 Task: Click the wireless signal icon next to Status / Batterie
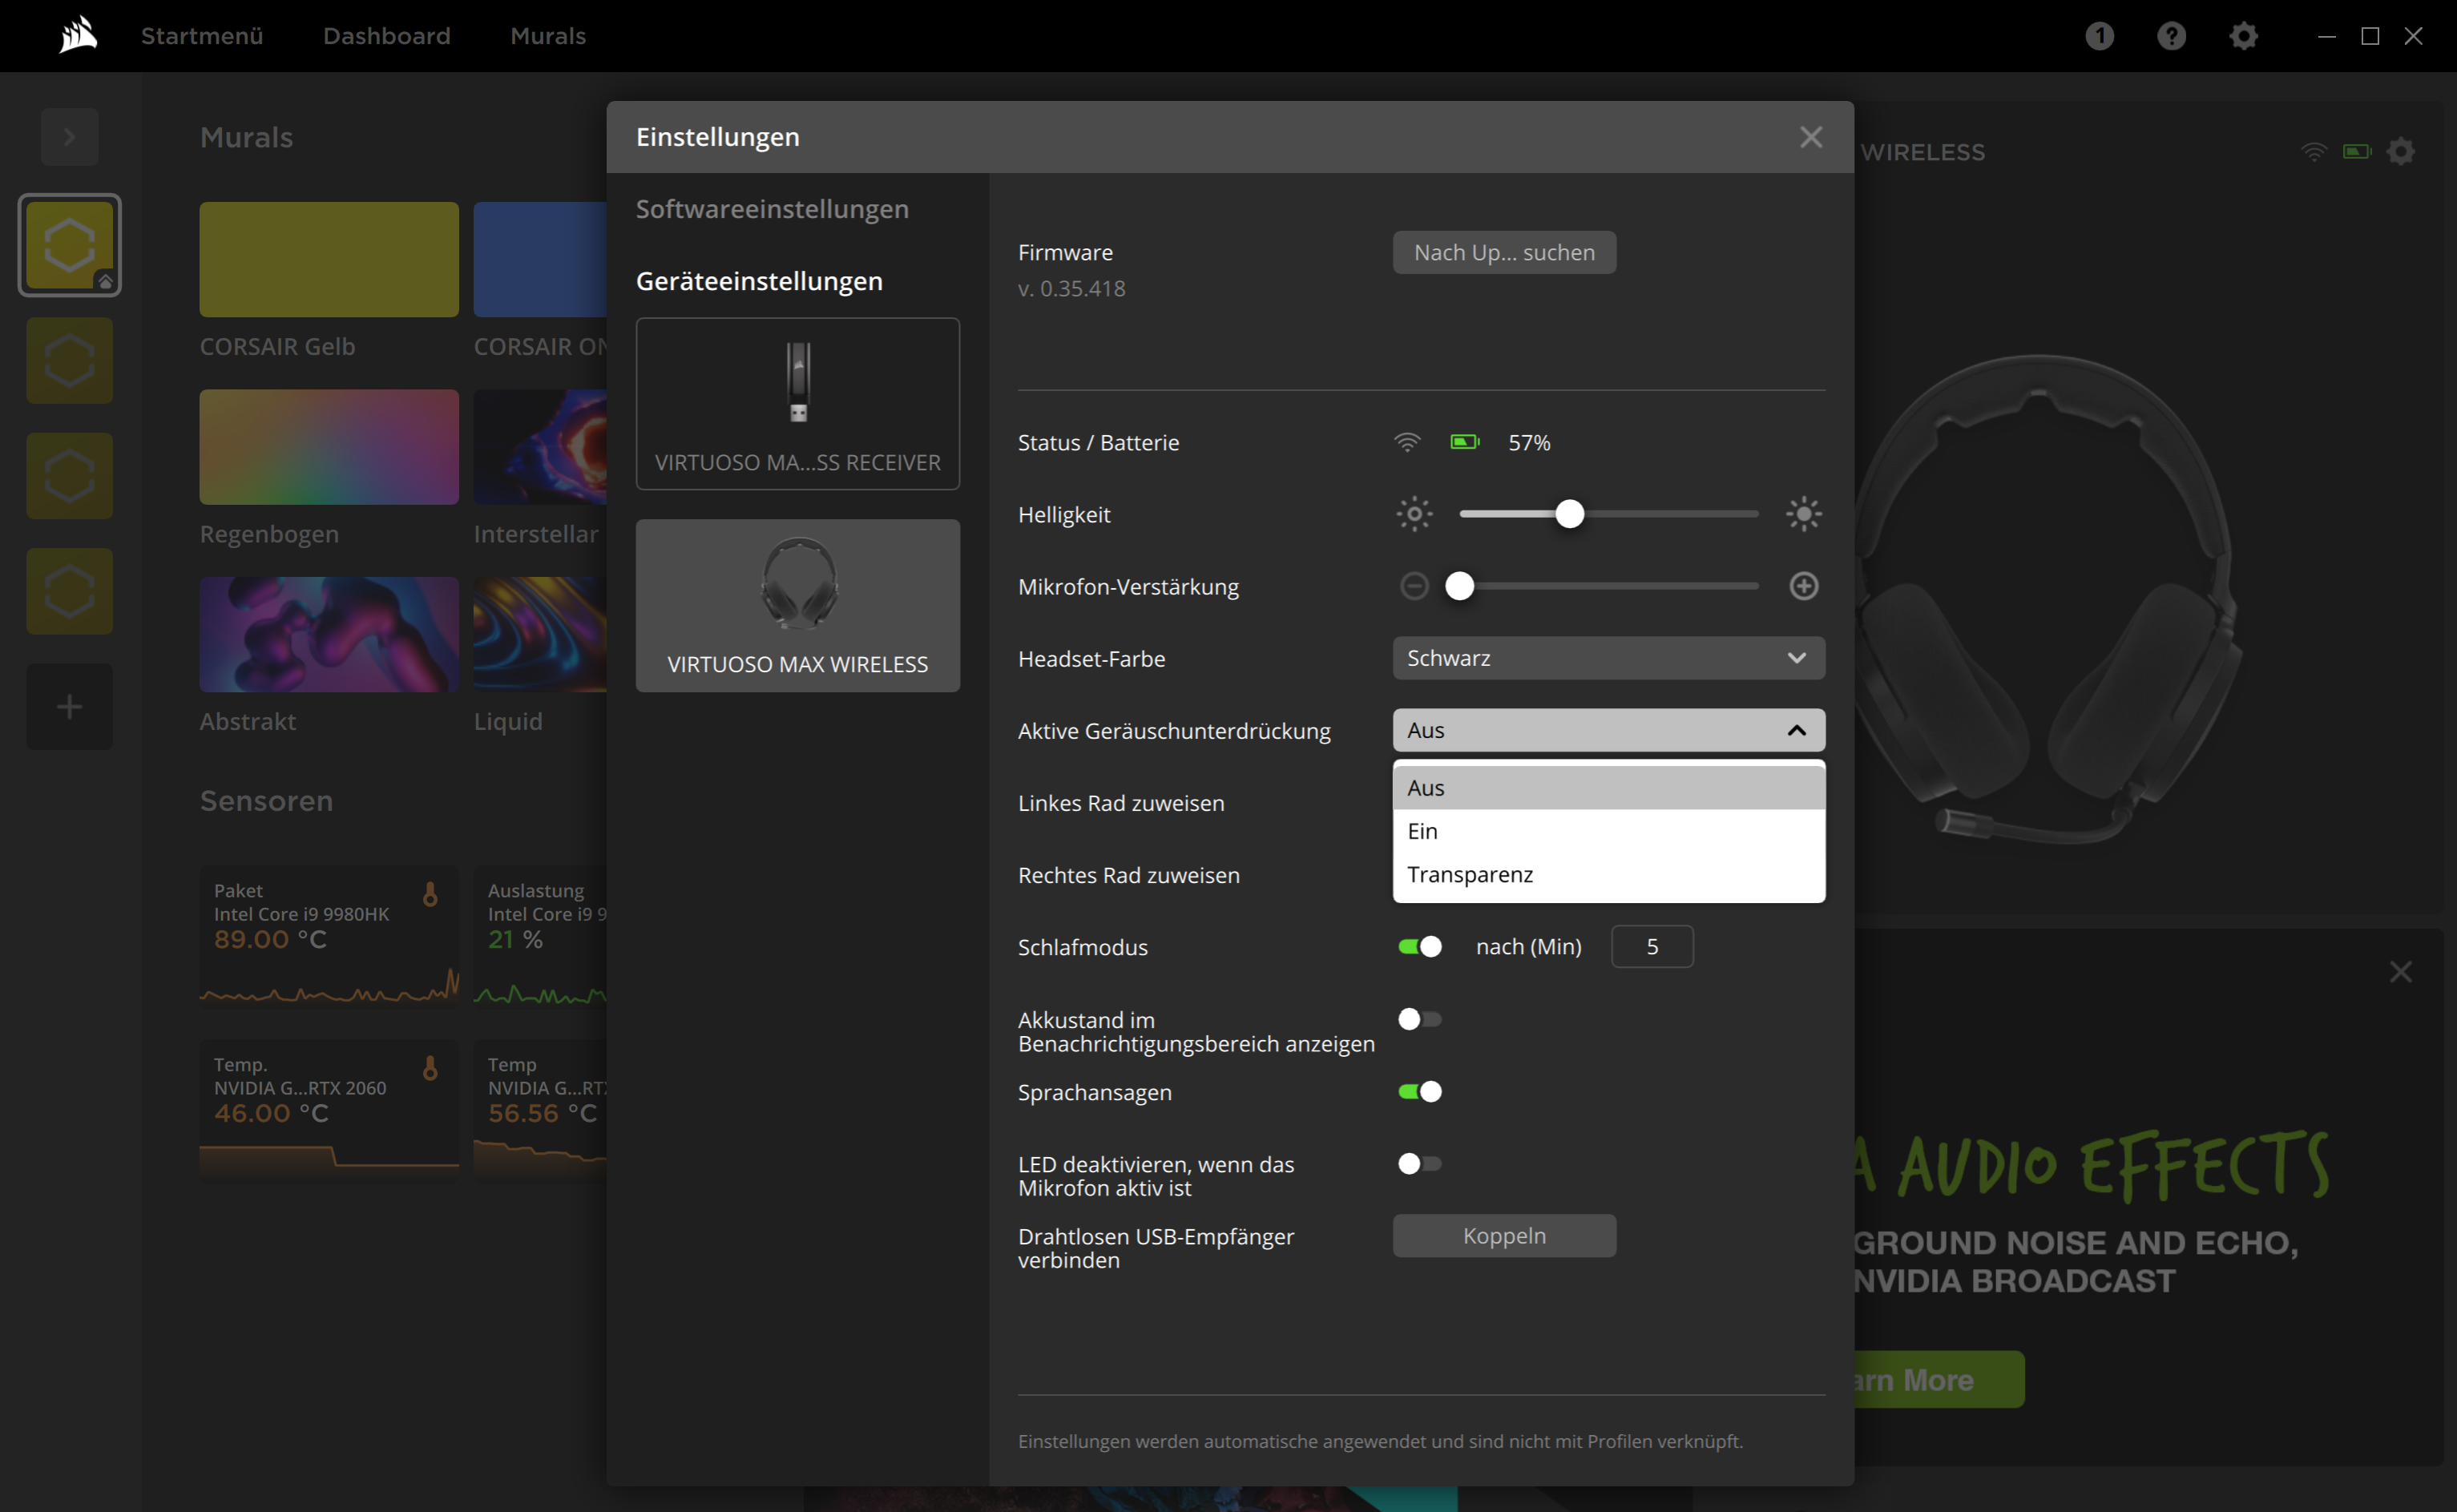pos(1407,442)
